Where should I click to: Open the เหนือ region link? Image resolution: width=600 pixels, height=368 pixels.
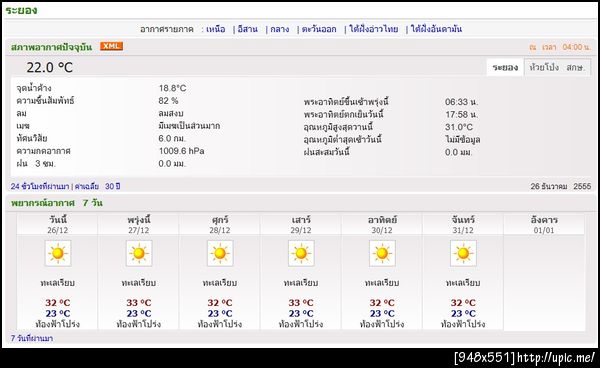[215, 29]
